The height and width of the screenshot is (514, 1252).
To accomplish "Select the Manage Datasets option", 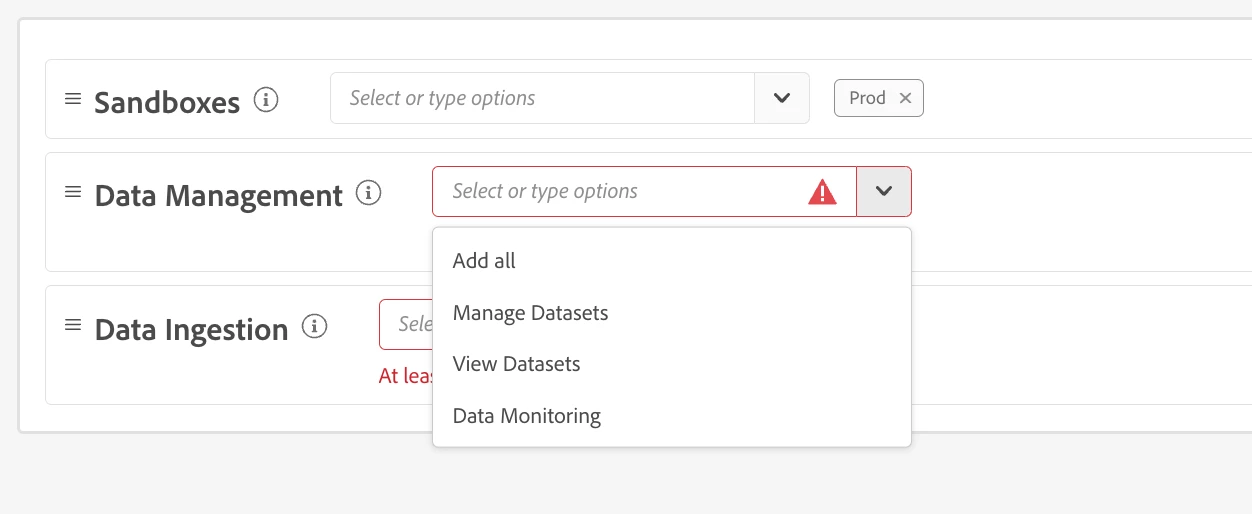I will pyautogui.click(x=530, y=313).
